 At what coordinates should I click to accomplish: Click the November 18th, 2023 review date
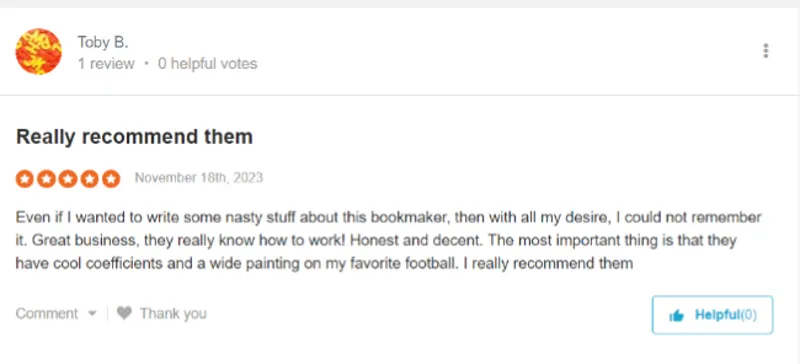pos(199,178)
